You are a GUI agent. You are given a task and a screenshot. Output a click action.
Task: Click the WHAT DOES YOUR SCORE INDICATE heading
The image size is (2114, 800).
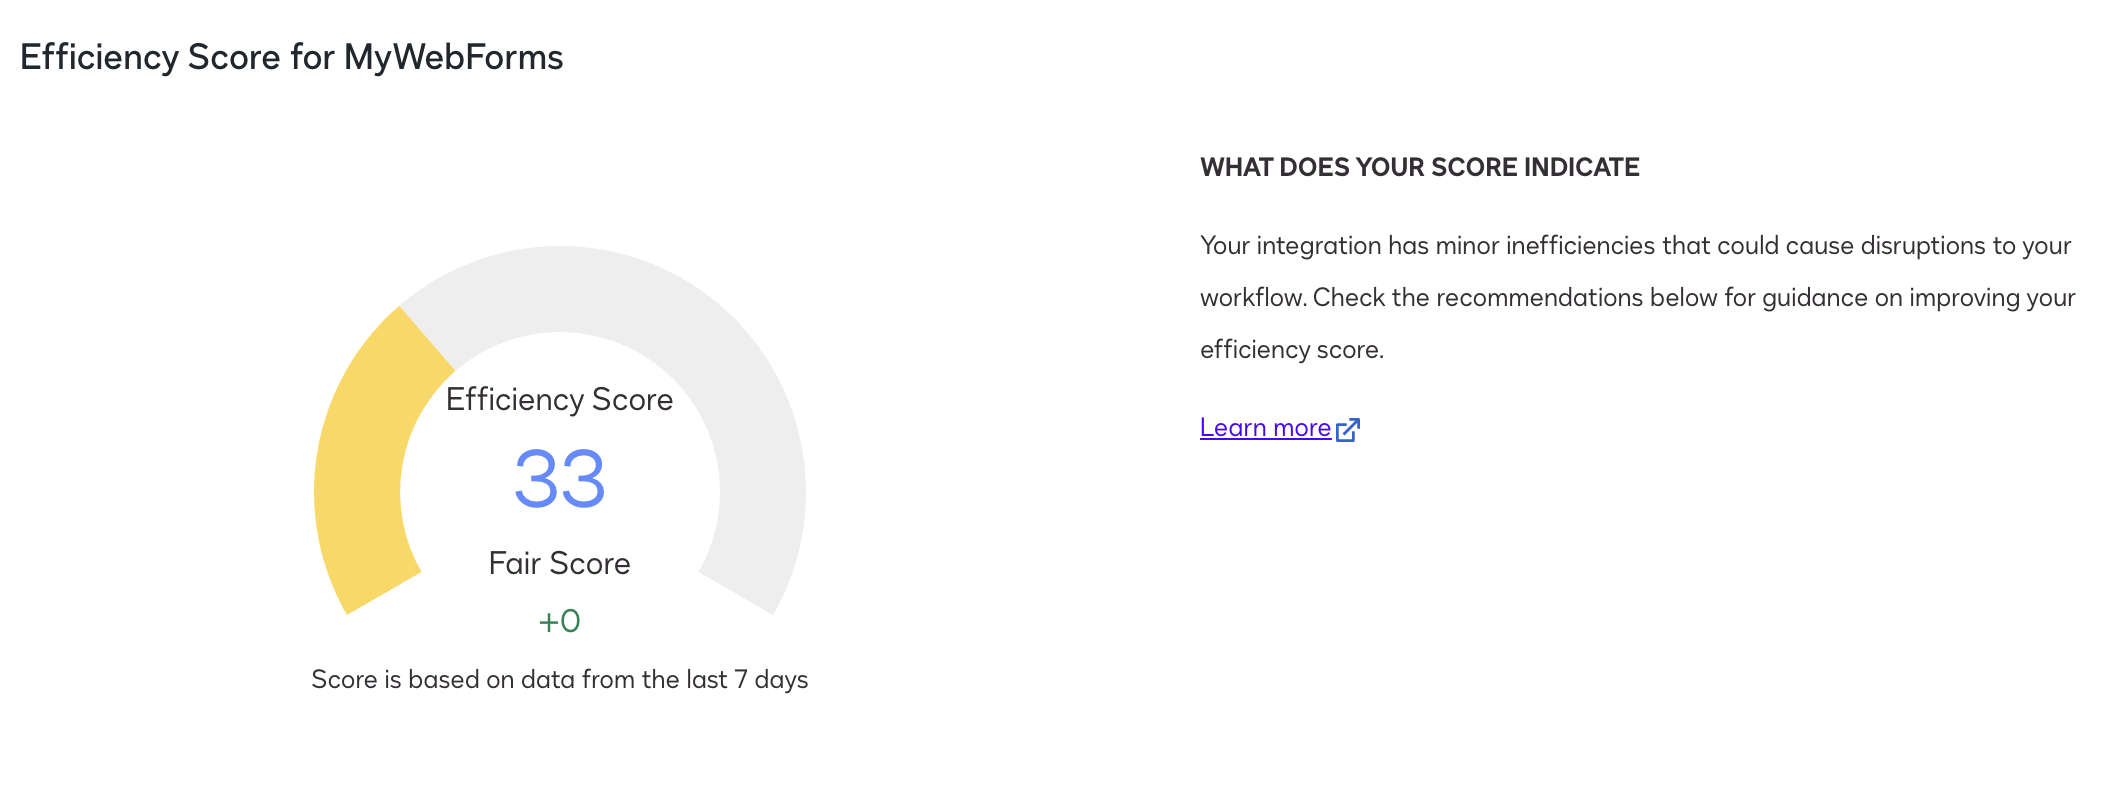[1419, 167]
